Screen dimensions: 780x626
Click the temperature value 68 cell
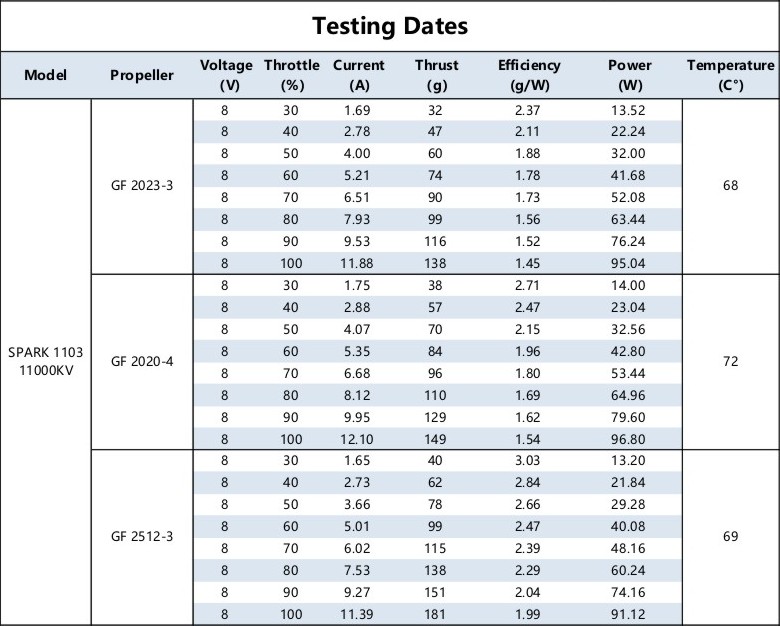pos(730,185)
